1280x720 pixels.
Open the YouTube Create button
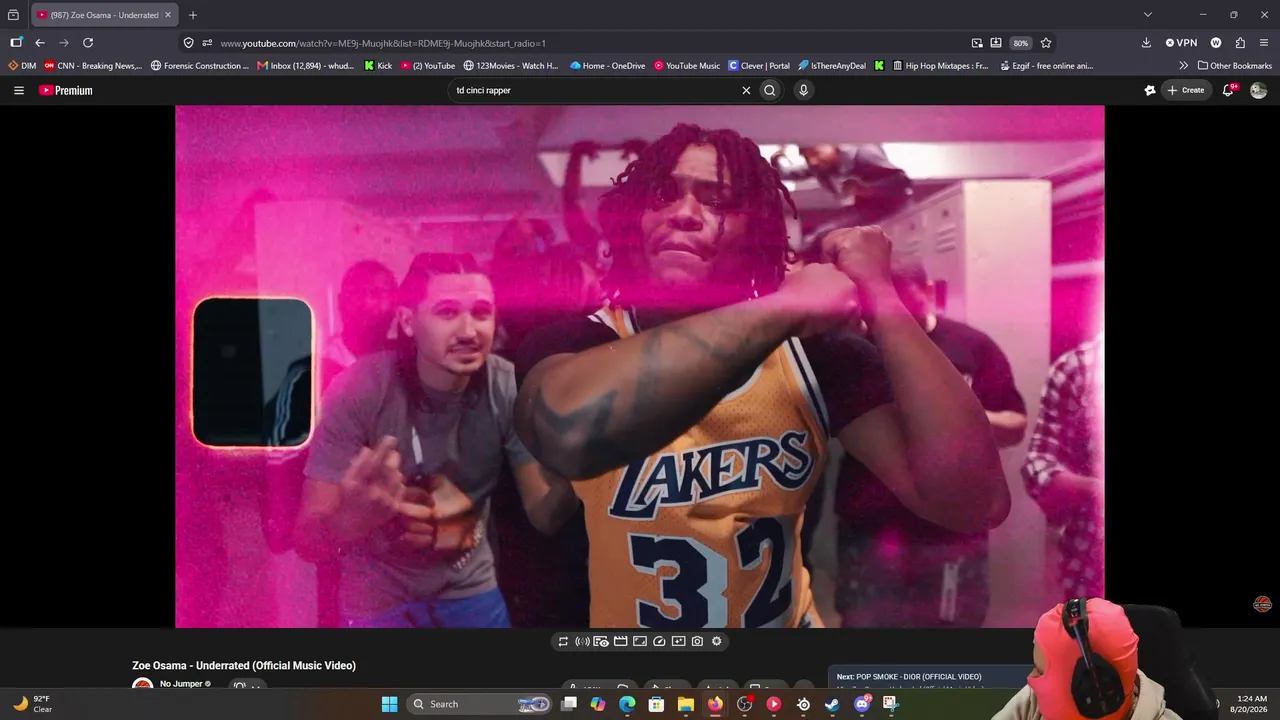[x=1186, y=90]
